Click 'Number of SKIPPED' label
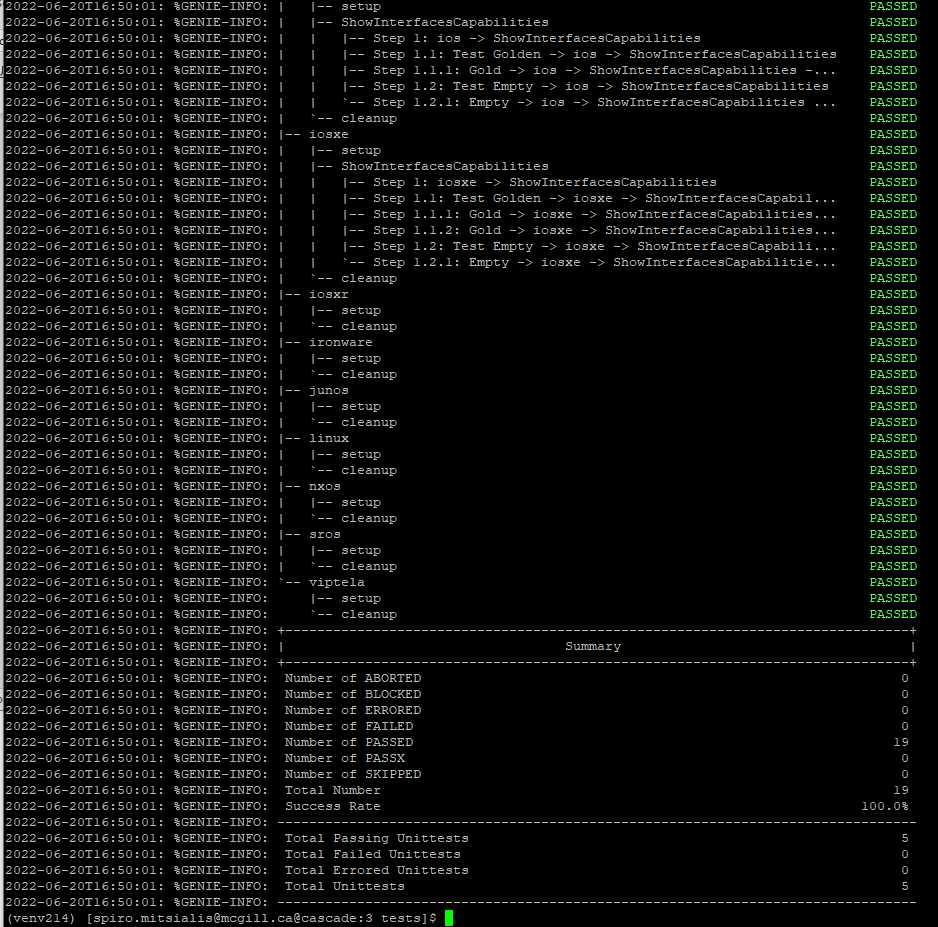The width and height of the screenshot is (938, 927). click(x=353, y=774)
